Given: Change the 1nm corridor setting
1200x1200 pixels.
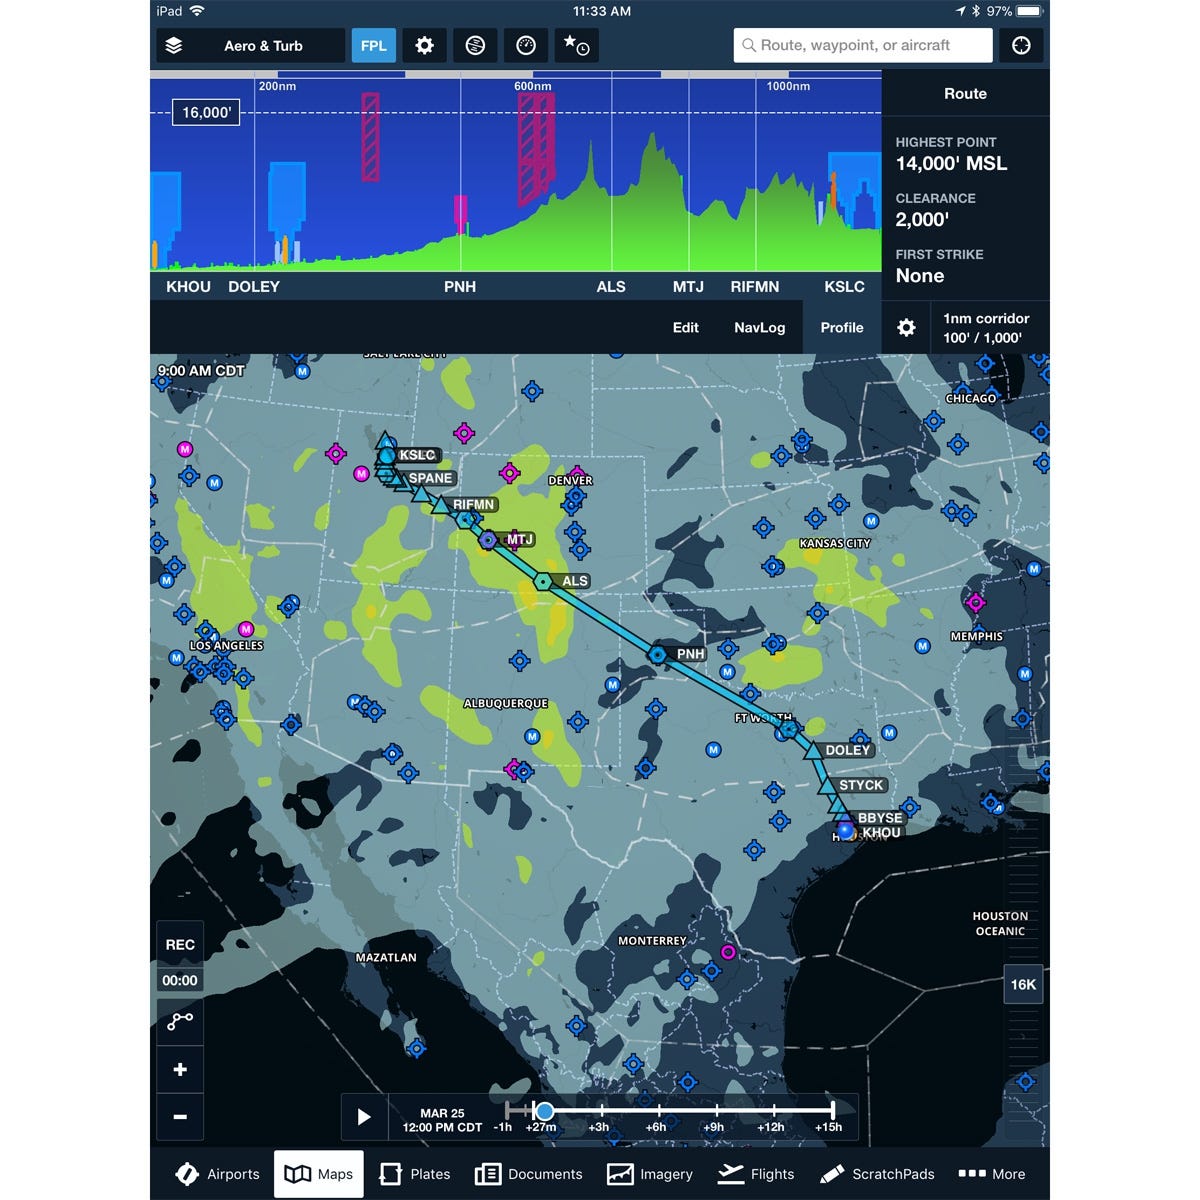Looking at the screenshot, I should tap(985, 327).
